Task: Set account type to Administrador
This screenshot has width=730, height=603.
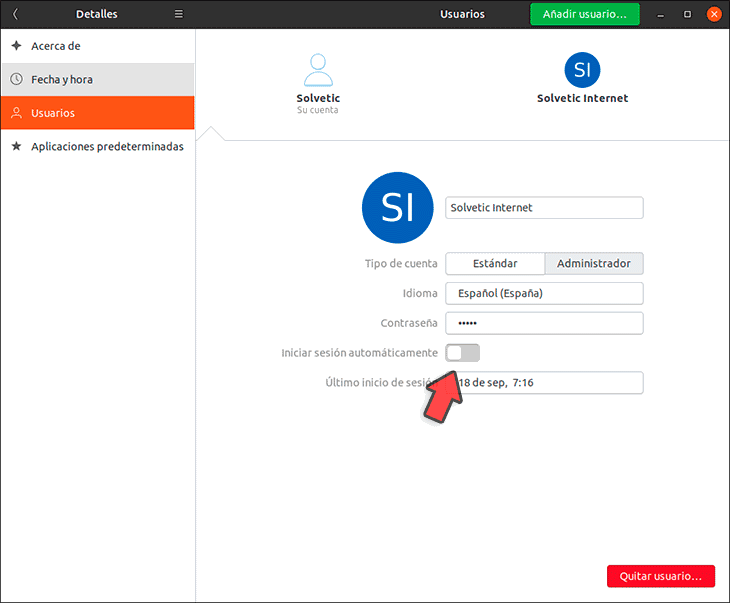Action: point(594,264)
